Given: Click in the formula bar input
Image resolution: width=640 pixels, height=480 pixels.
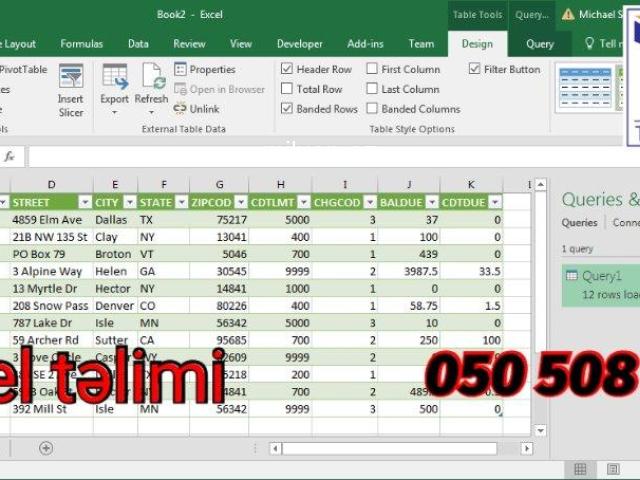Looking at the screenshot, I should 300,157.
